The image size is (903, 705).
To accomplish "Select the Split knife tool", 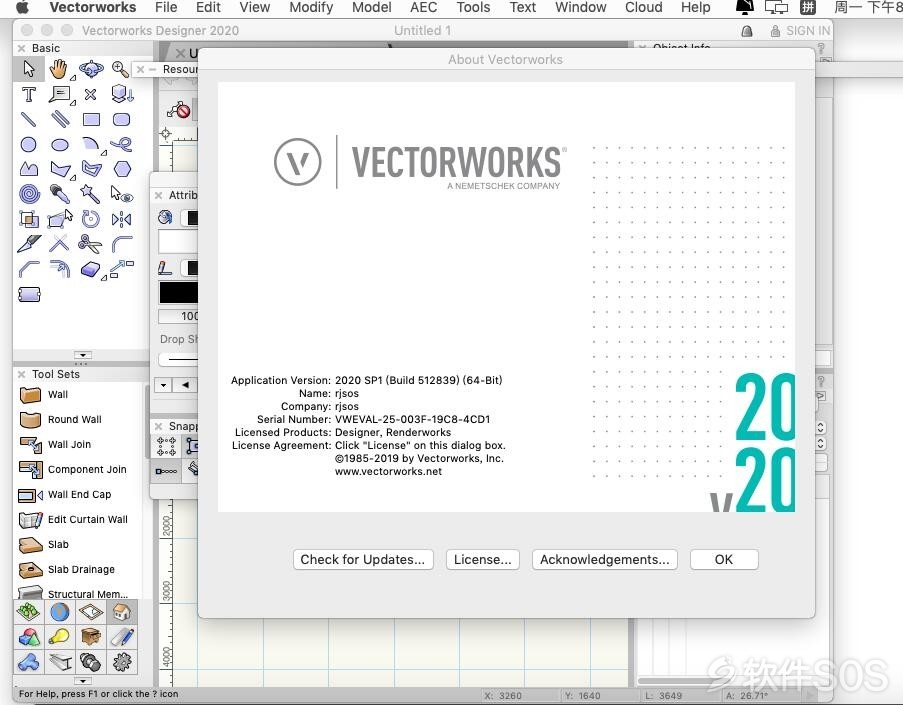I will pos(29,244).
